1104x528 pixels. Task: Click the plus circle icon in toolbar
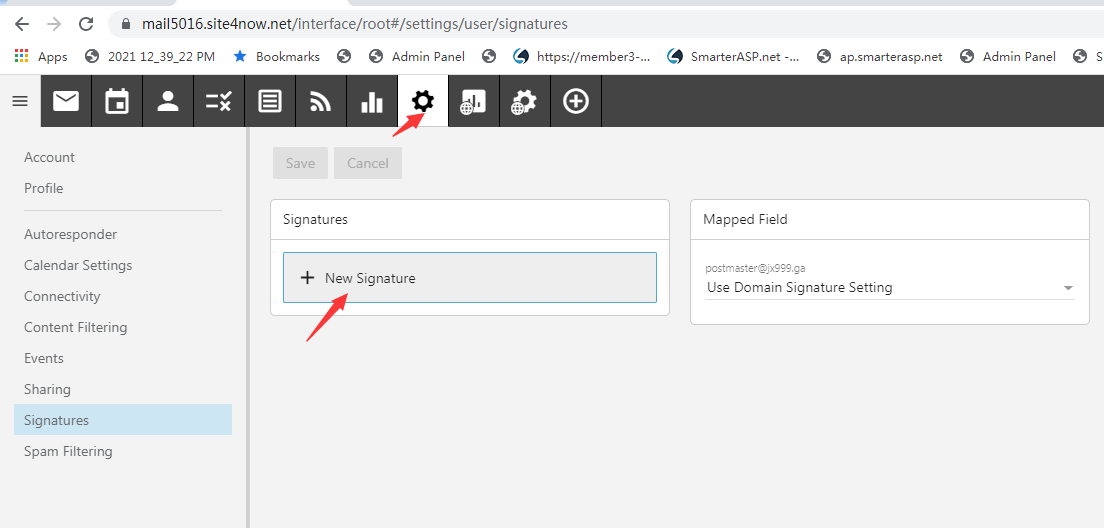pos(576,101)
